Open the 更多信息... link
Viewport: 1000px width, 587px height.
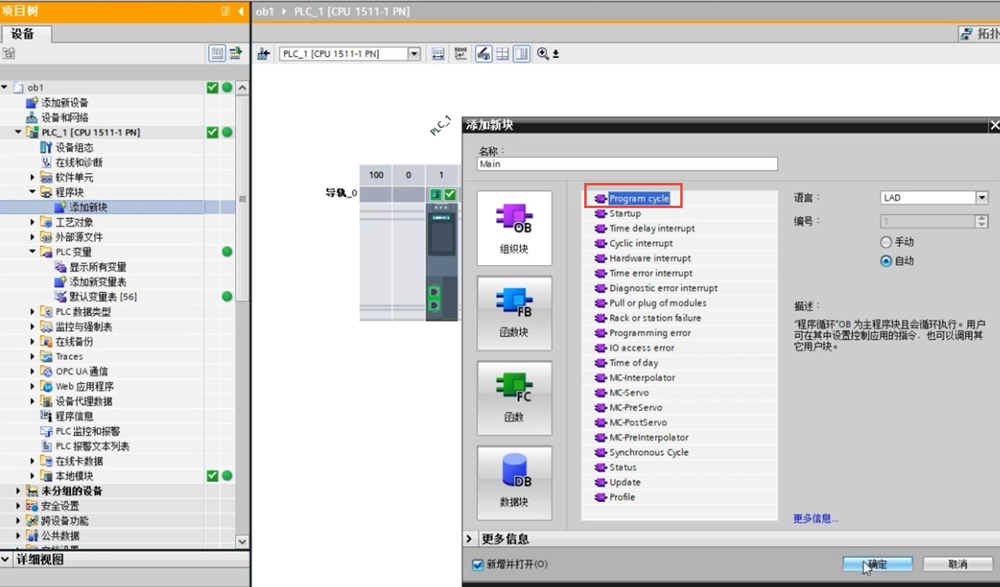(815, 519)
